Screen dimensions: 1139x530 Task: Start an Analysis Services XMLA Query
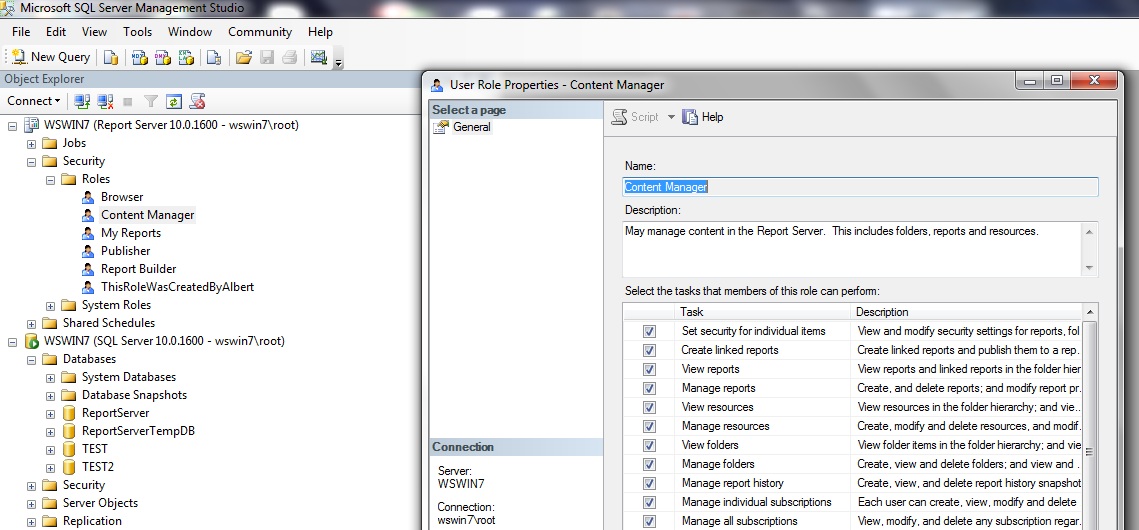(x=186, y=57)
